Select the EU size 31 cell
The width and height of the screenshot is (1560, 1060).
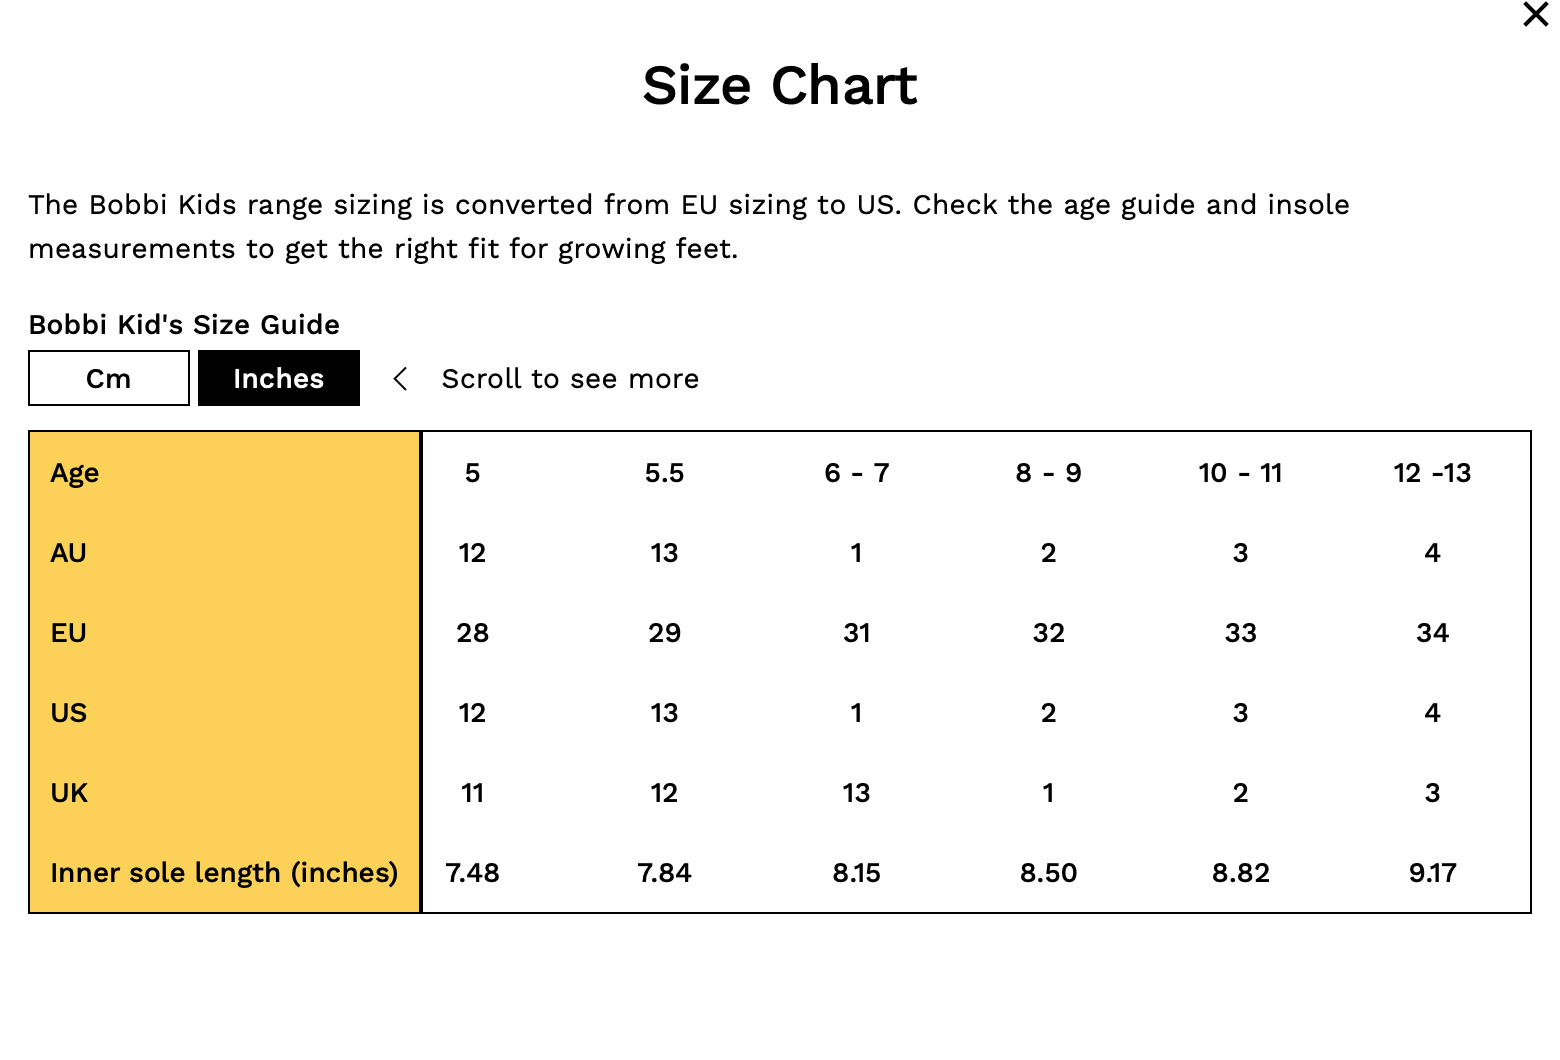click(x=856, y=633)
